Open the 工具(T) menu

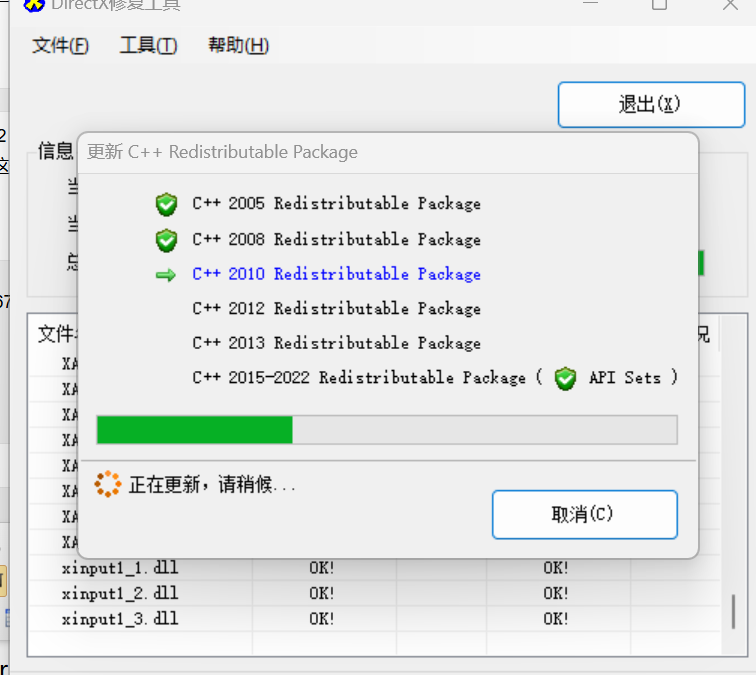(x=148, y=45)
